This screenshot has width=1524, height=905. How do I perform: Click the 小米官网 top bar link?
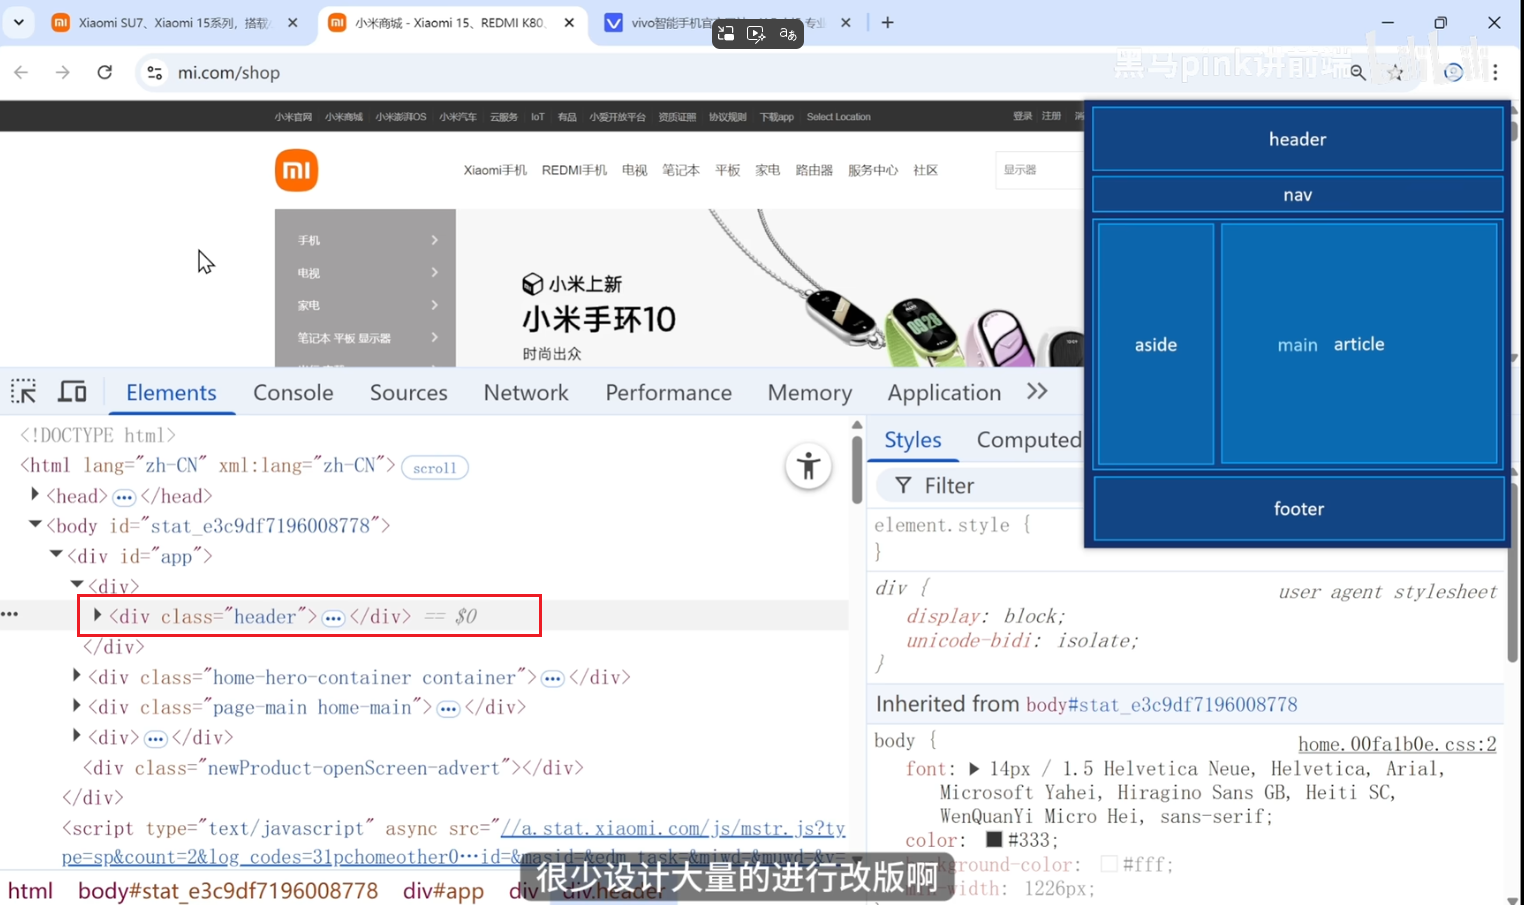pos(293,117)
